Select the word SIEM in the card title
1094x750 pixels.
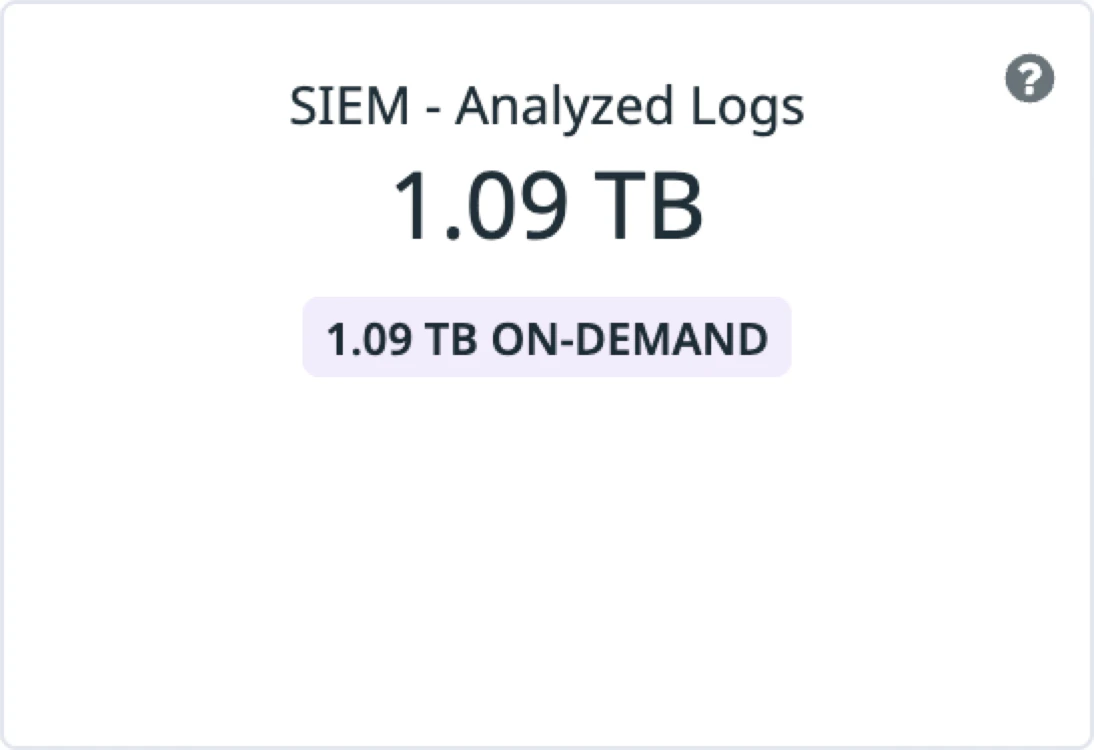pos(349,106)
